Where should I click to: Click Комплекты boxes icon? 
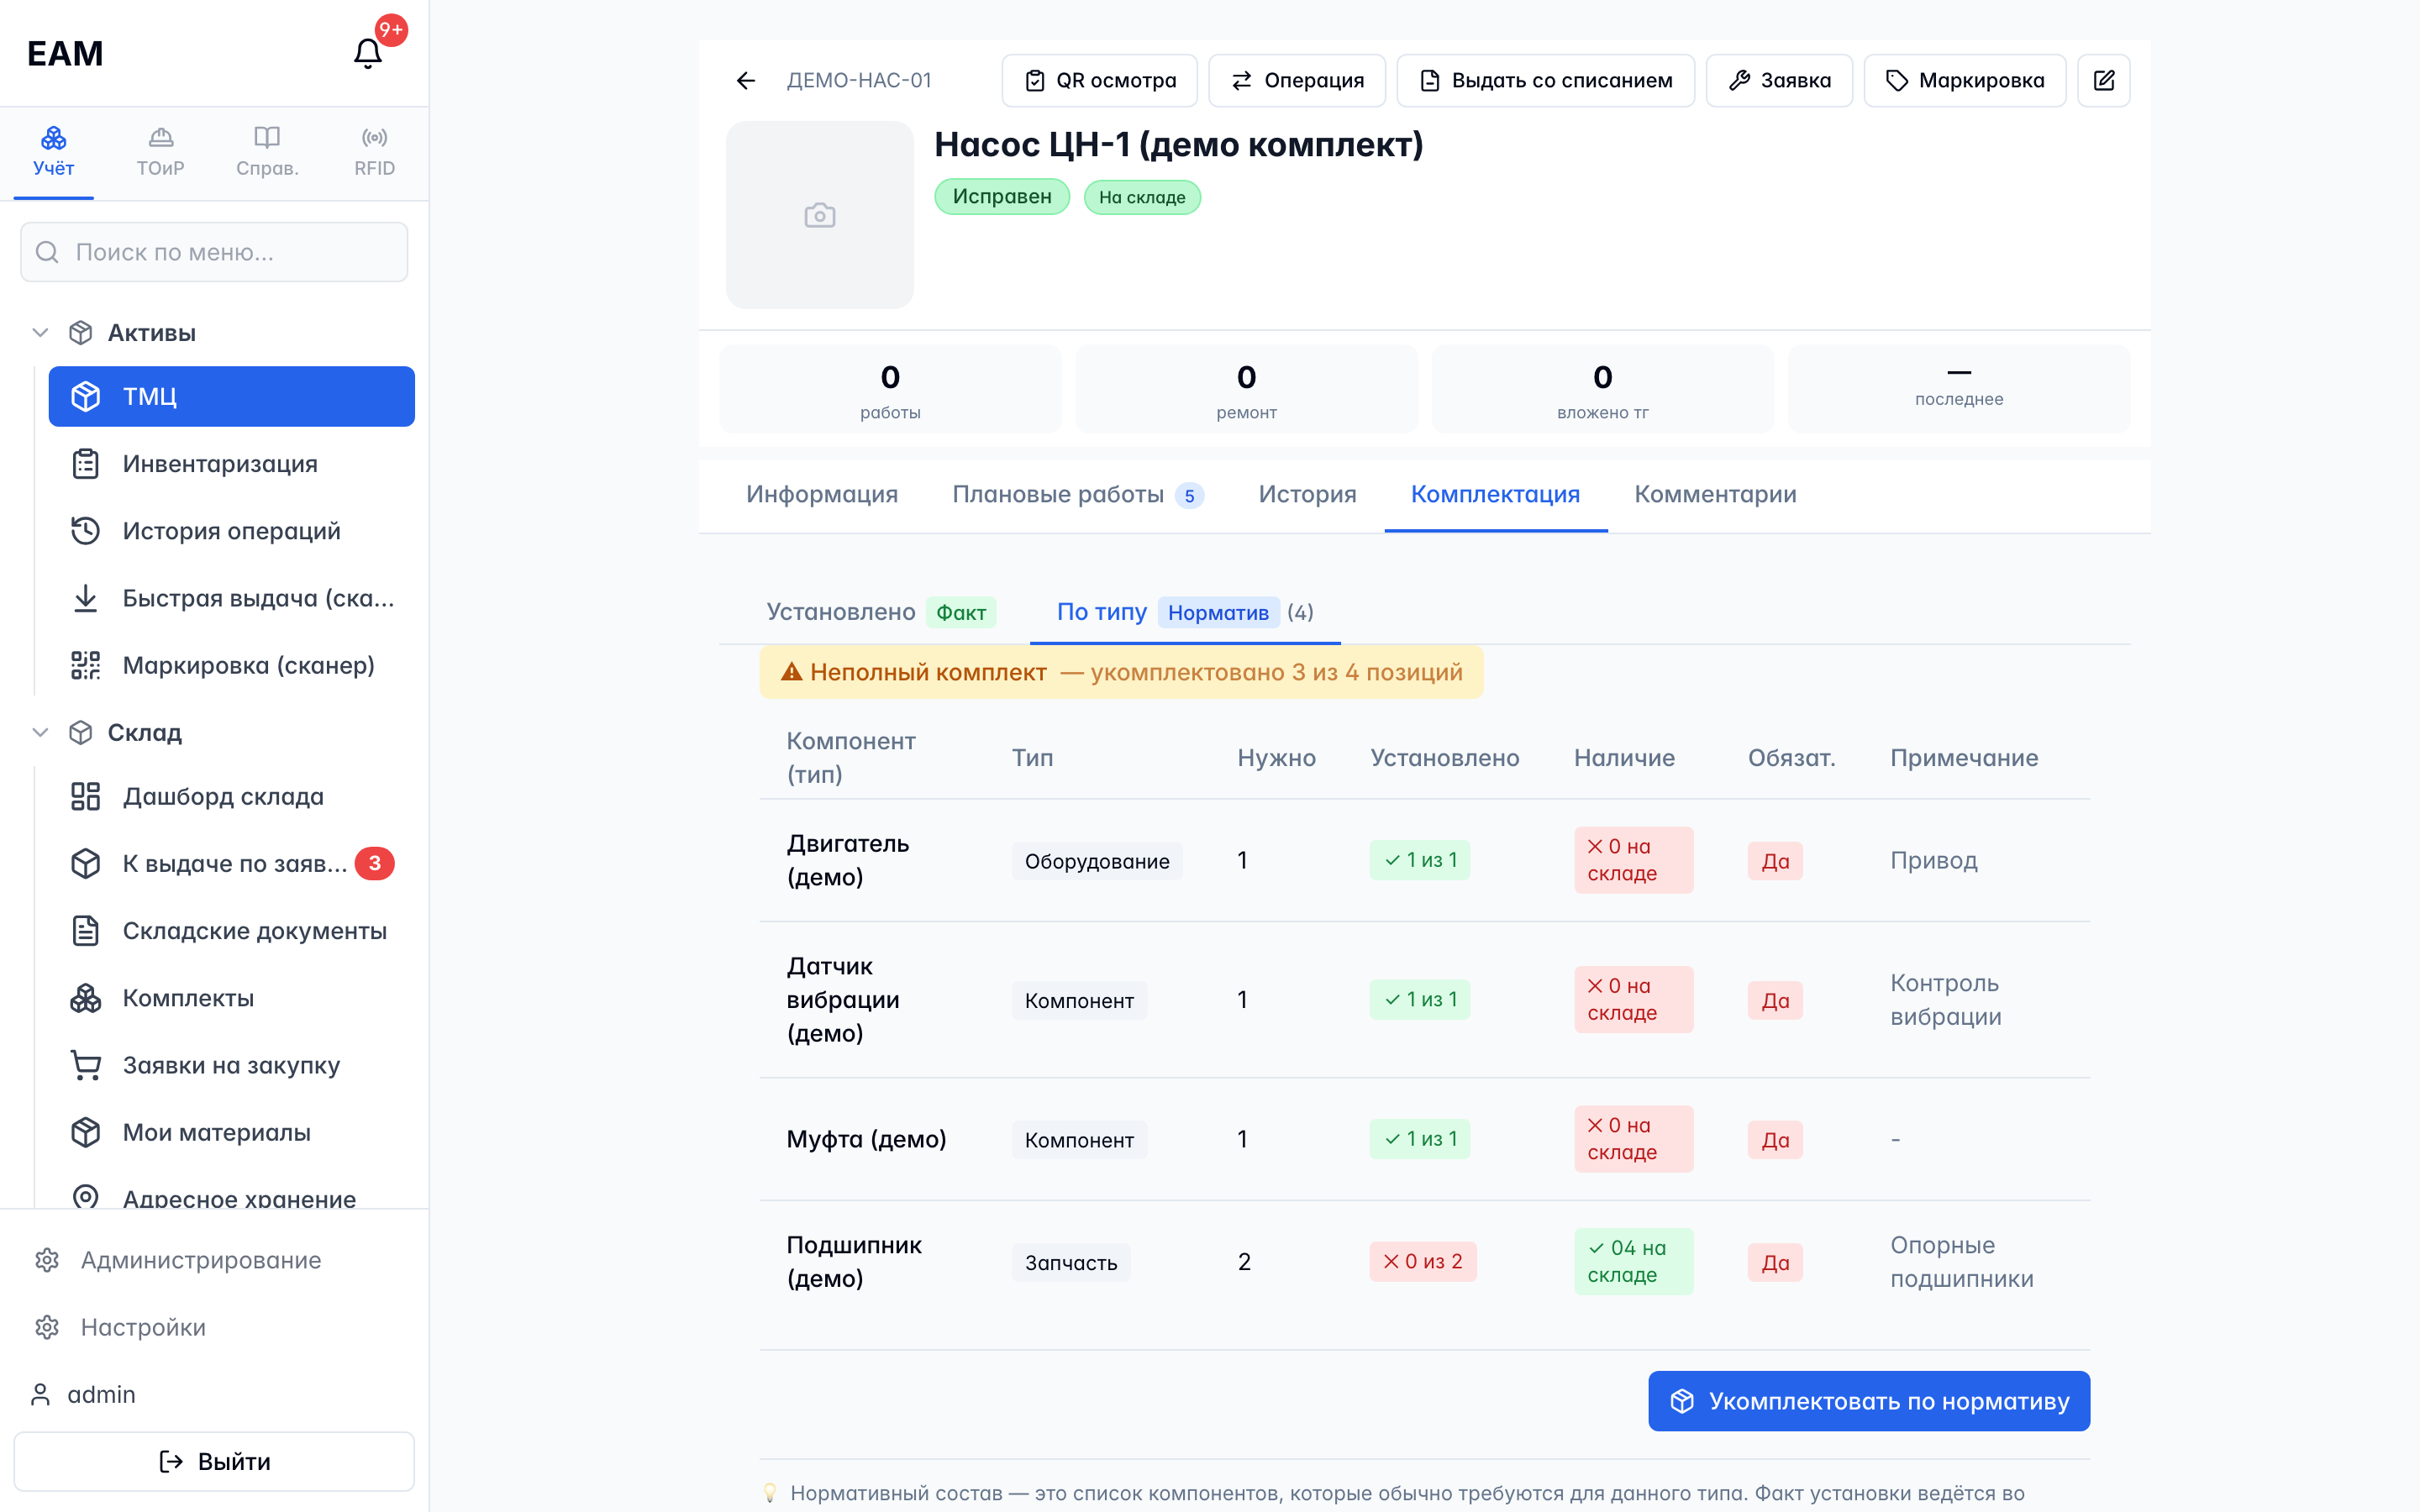[x=86, y=998]
